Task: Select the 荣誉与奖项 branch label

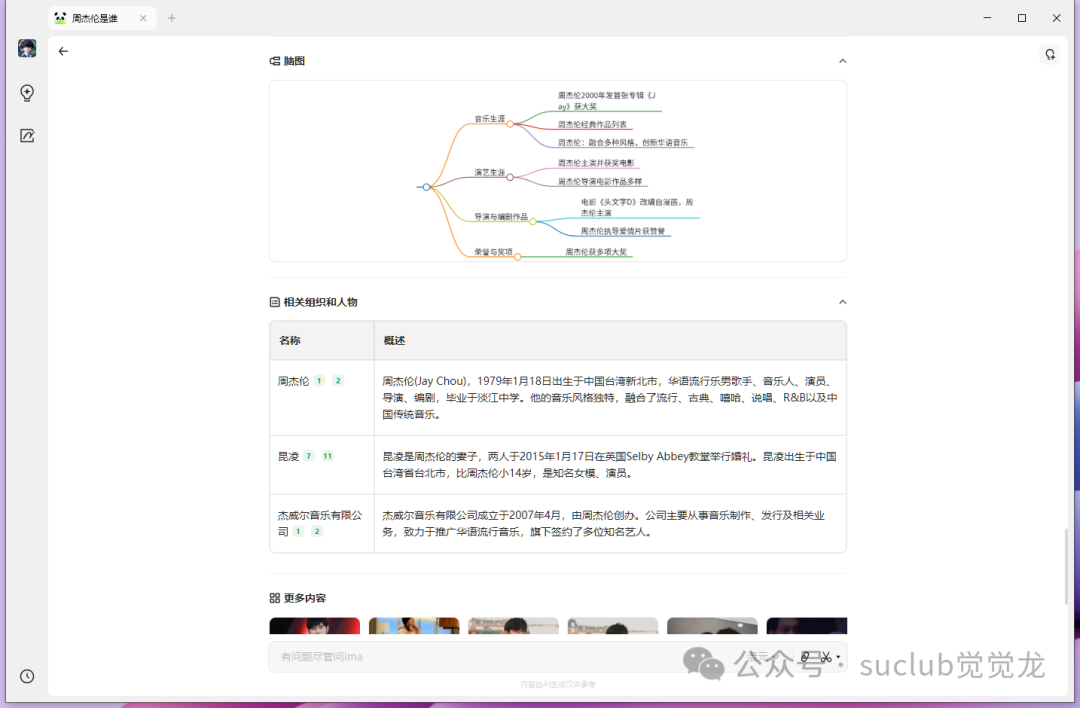Action: (493, 252)
